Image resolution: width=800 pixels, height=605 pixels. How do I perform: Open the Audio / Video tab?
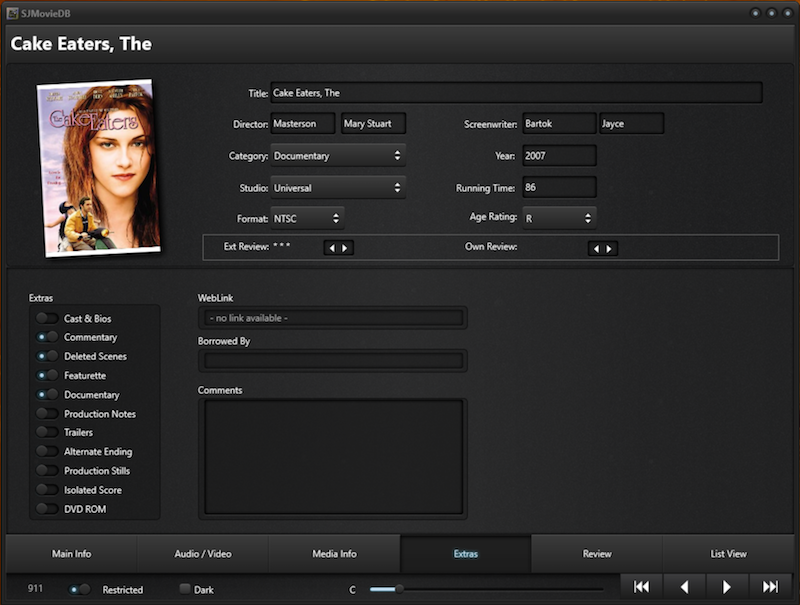pos(203,553)
